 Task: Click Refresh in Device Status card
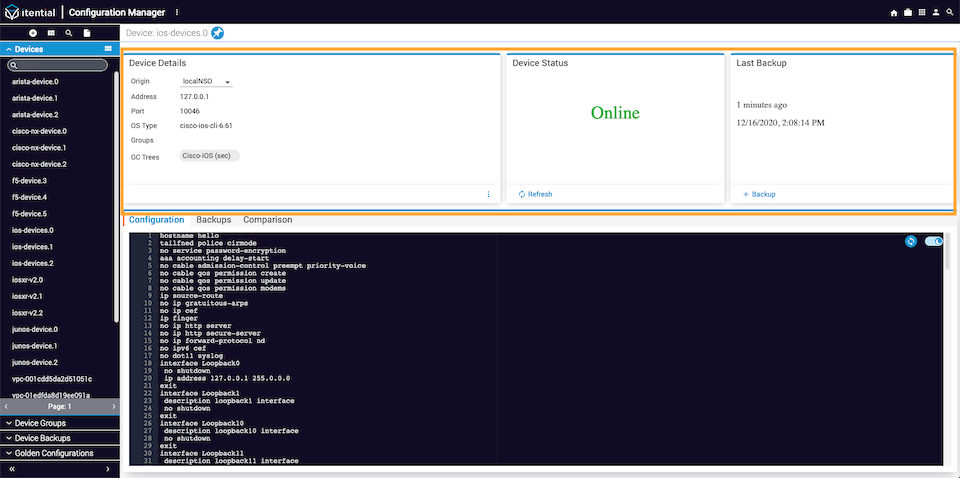tap(535, 194)
